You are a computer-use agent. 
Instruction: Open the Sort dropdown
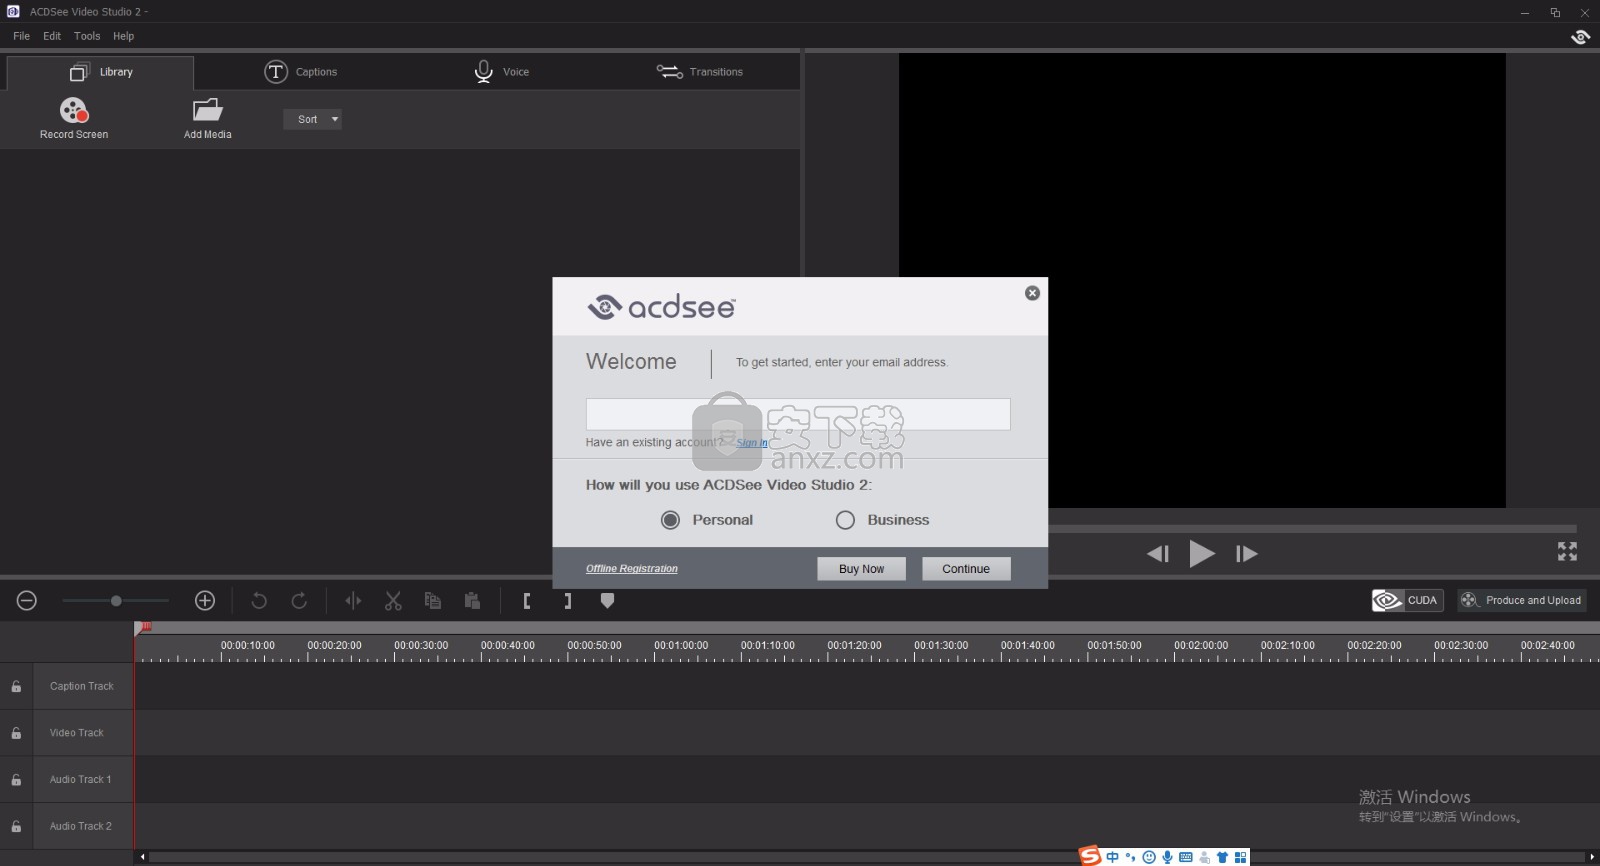(x=313, y=119)
